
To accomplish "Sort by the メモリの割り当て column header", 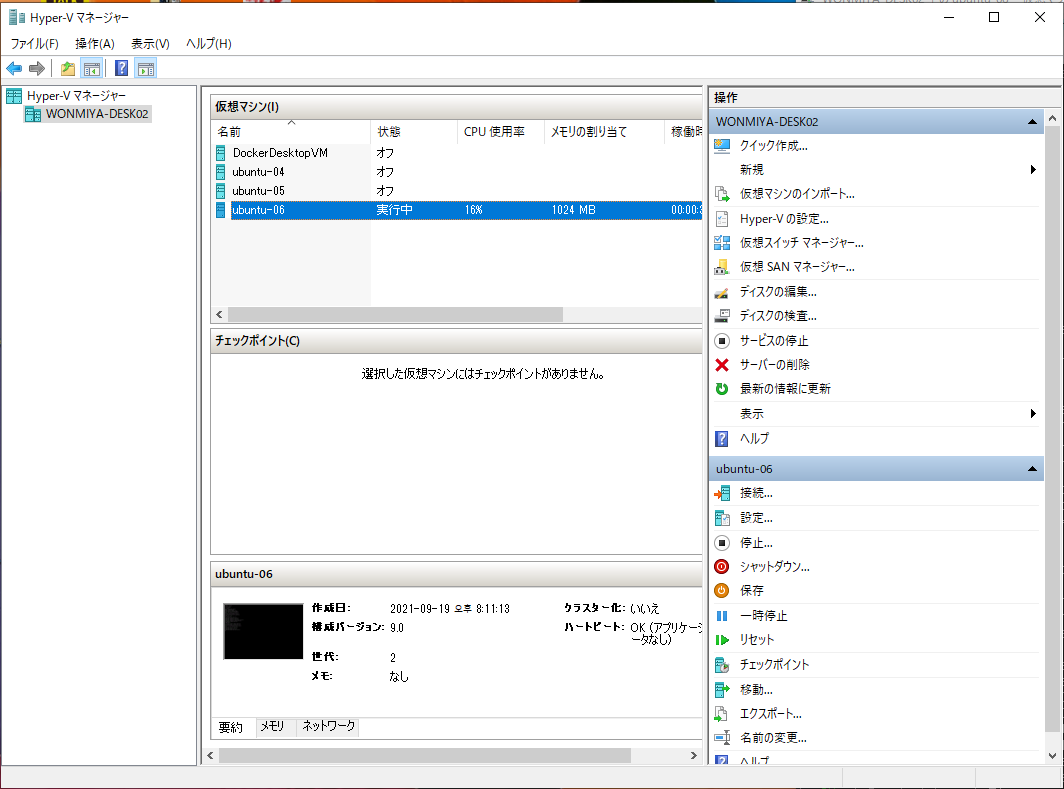I will coord(603,132).
